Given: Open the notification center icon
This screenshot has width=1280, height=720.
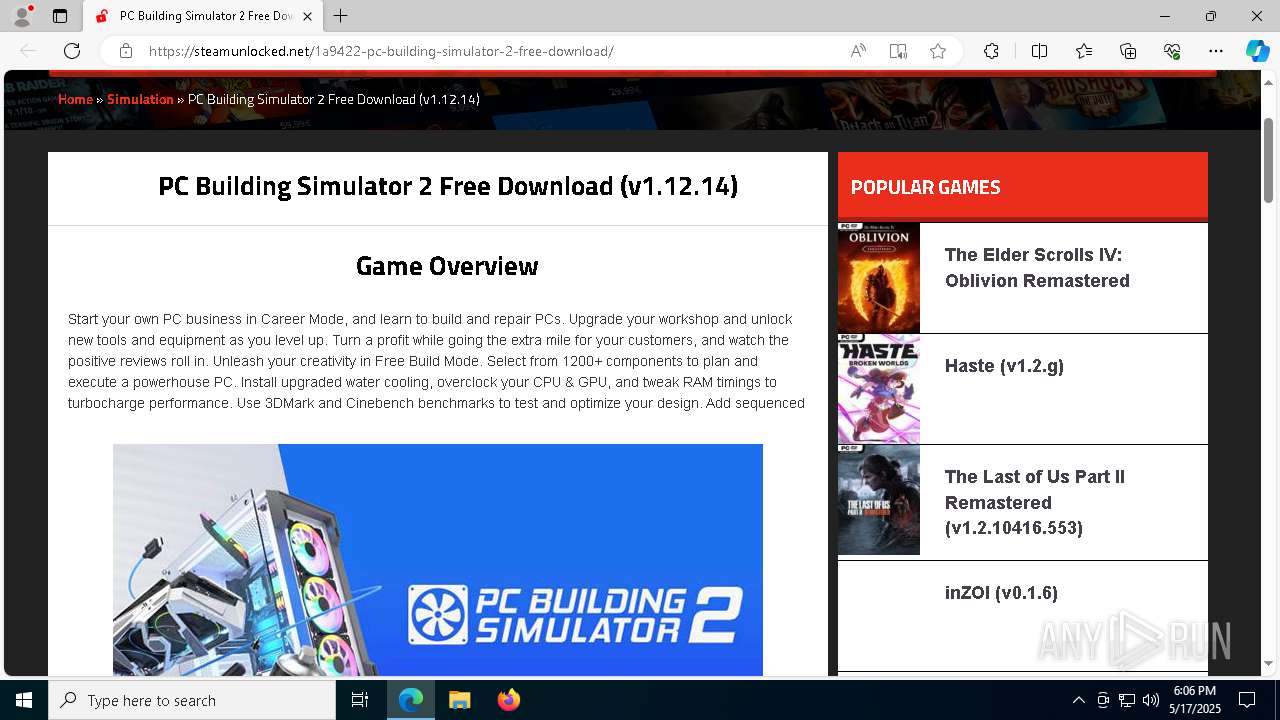Looking at the screenshot, I should (x=1247, y=700).
